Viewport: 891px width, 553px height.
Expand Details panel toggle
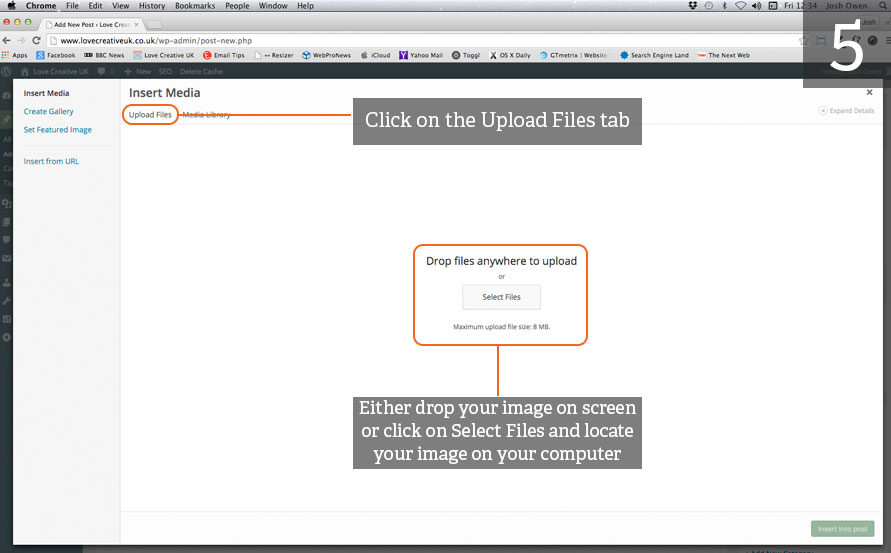[x=846, y=111]
